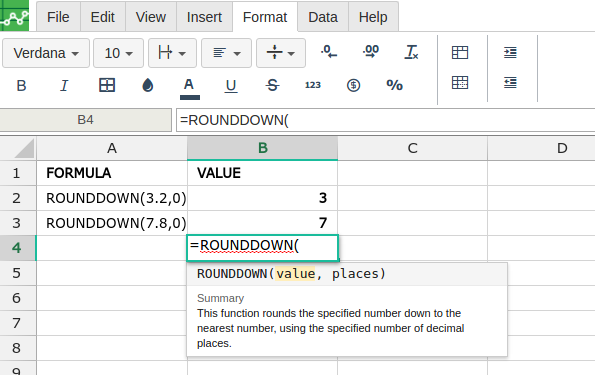The image size is (595, 375).
Task: Click the green spreadsheet app logo
Action: [x=14, y=15]
